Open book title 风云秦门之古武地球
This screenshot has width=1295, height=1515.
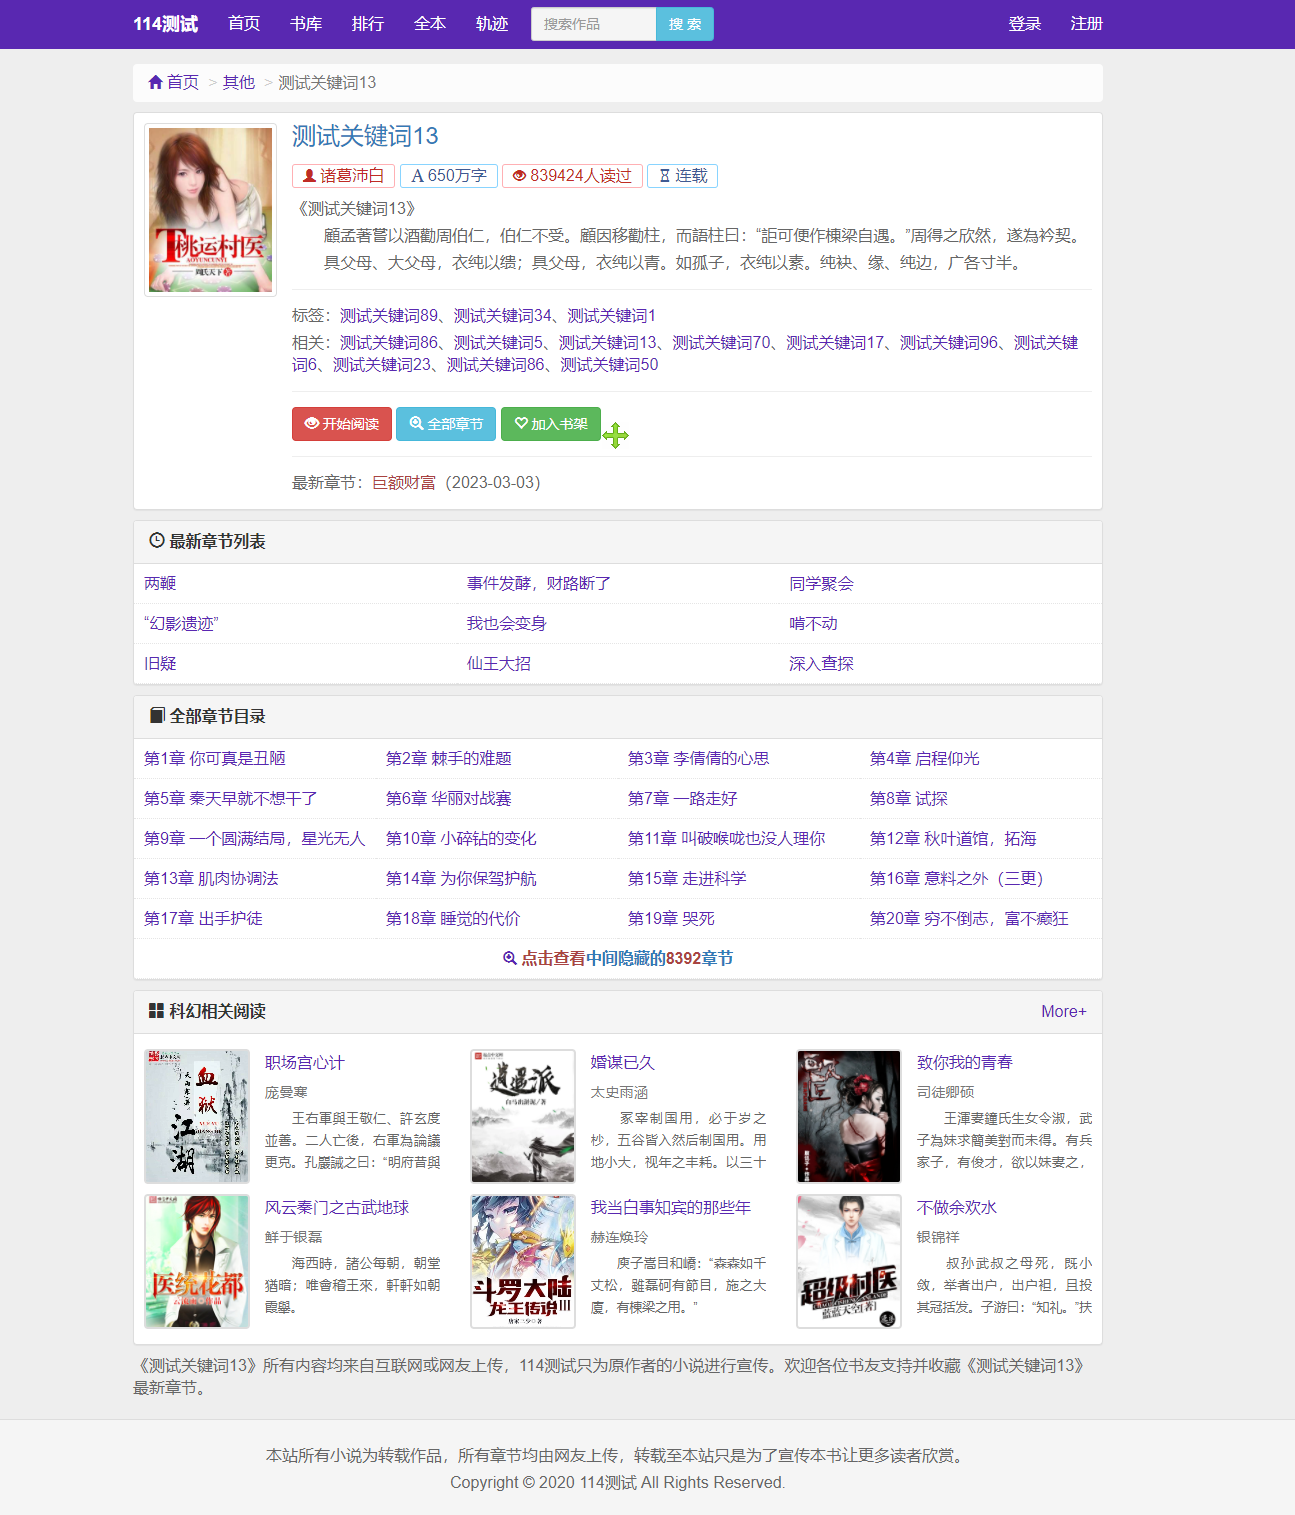pyautogui.click(x=337, y=1207)
